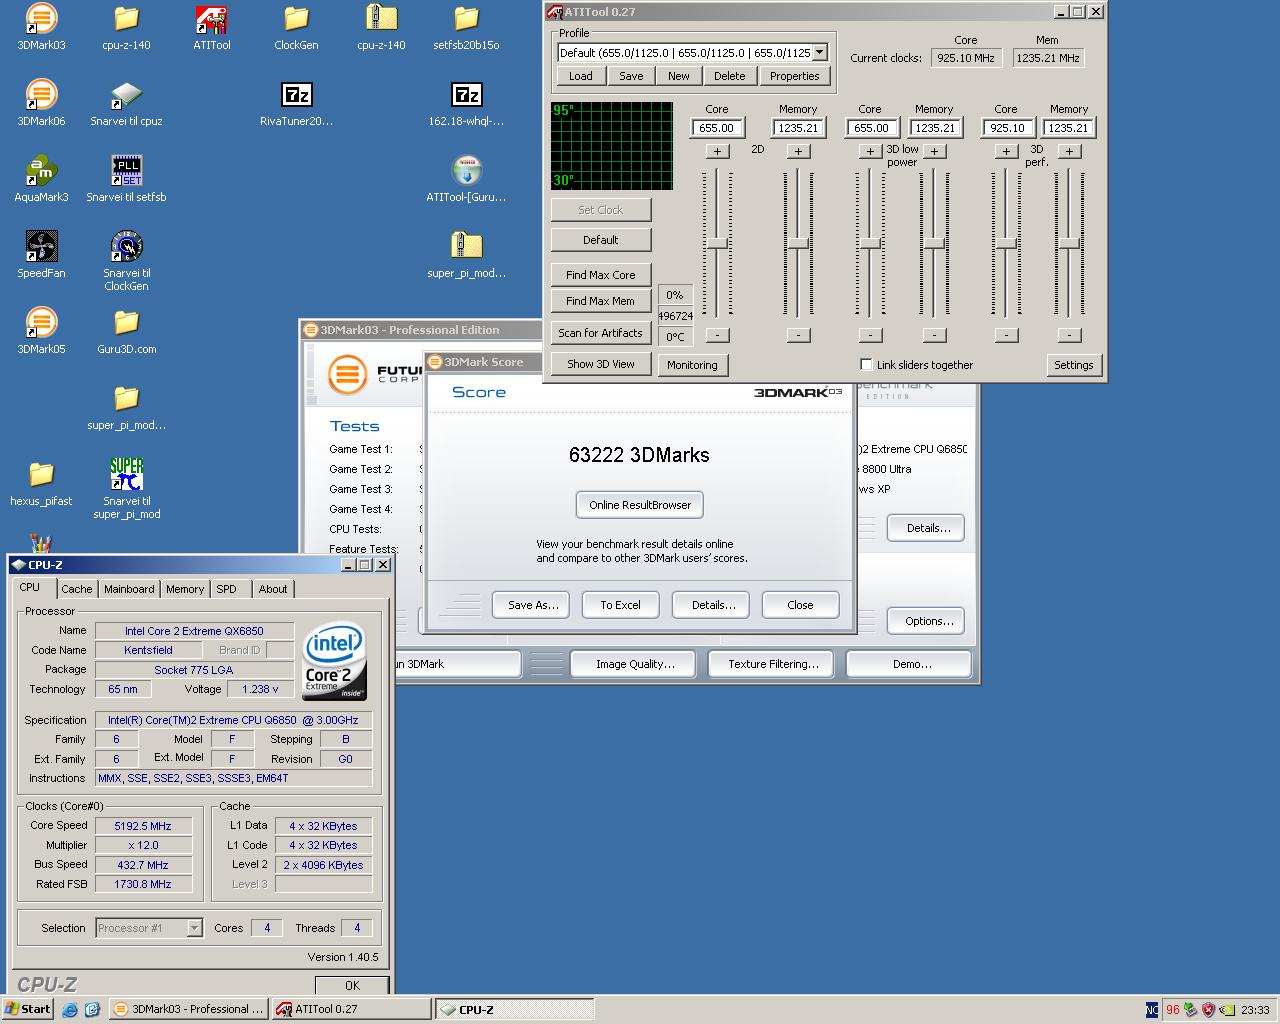Image resolution: width=1280 pixels, height=1024 pixels.
Task: Click Image Quality... in 3DMark03
Action: 635,664
